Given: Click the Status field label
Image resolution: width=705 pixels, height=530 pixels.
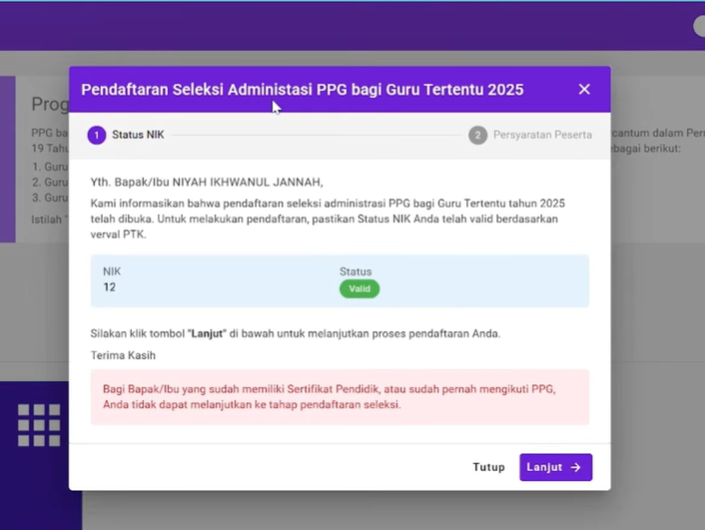Looking at the screenshot, I should [355, 271].
